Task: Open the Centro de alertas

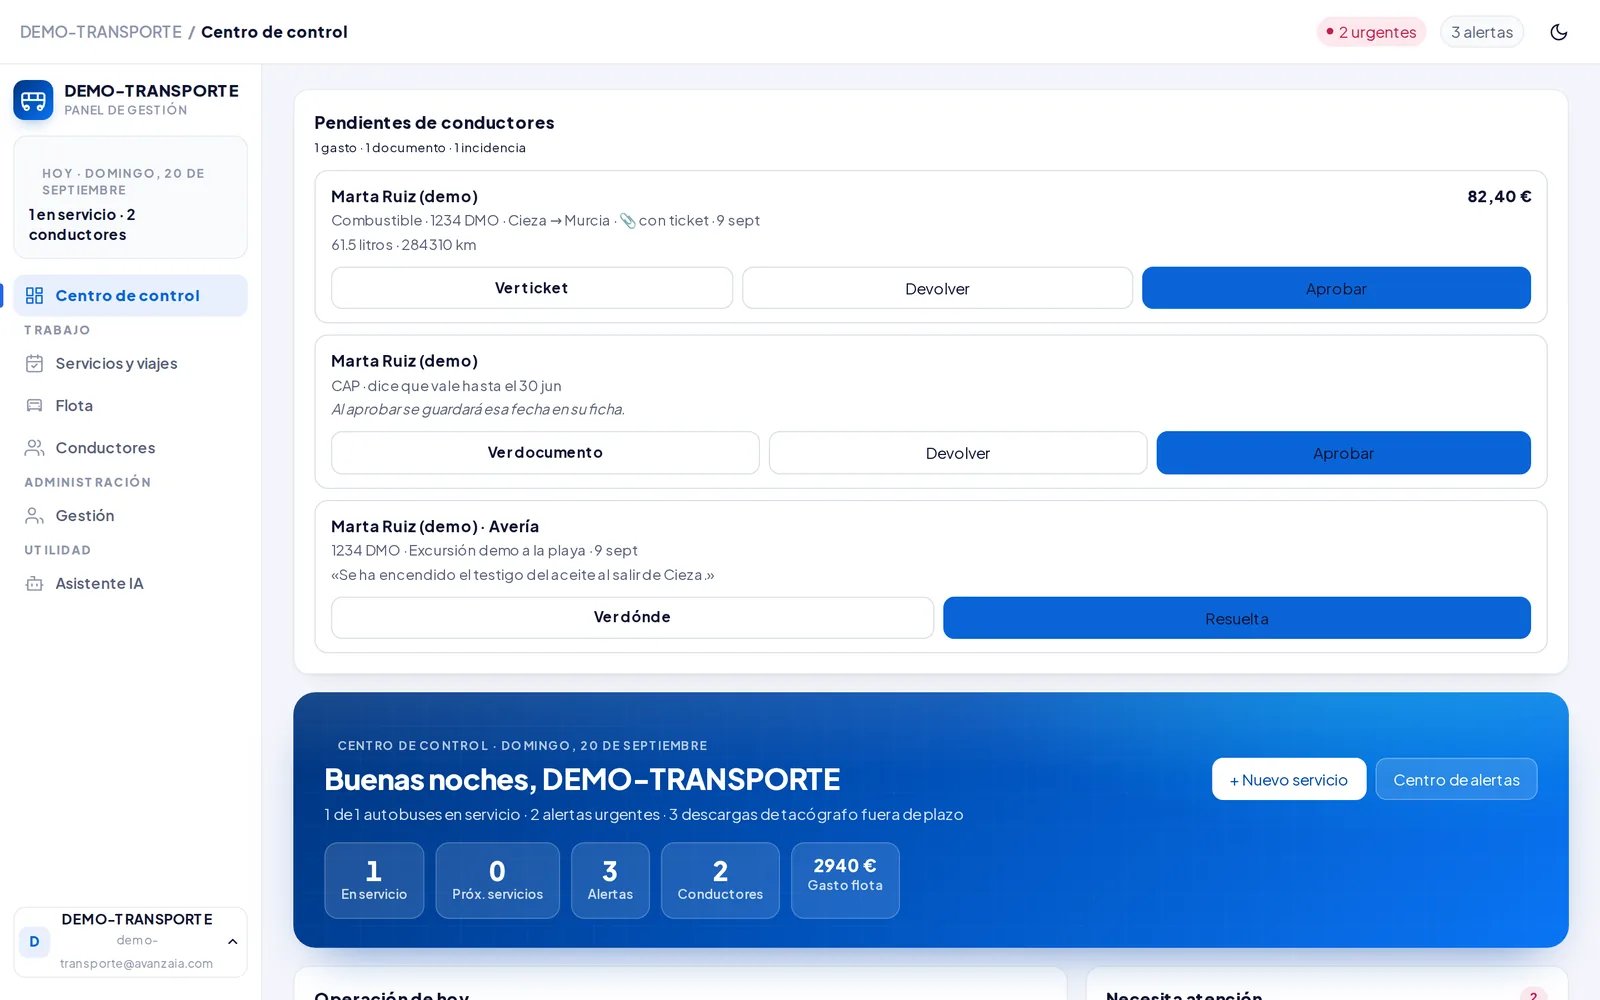Action: click(x=1456, y=779)
